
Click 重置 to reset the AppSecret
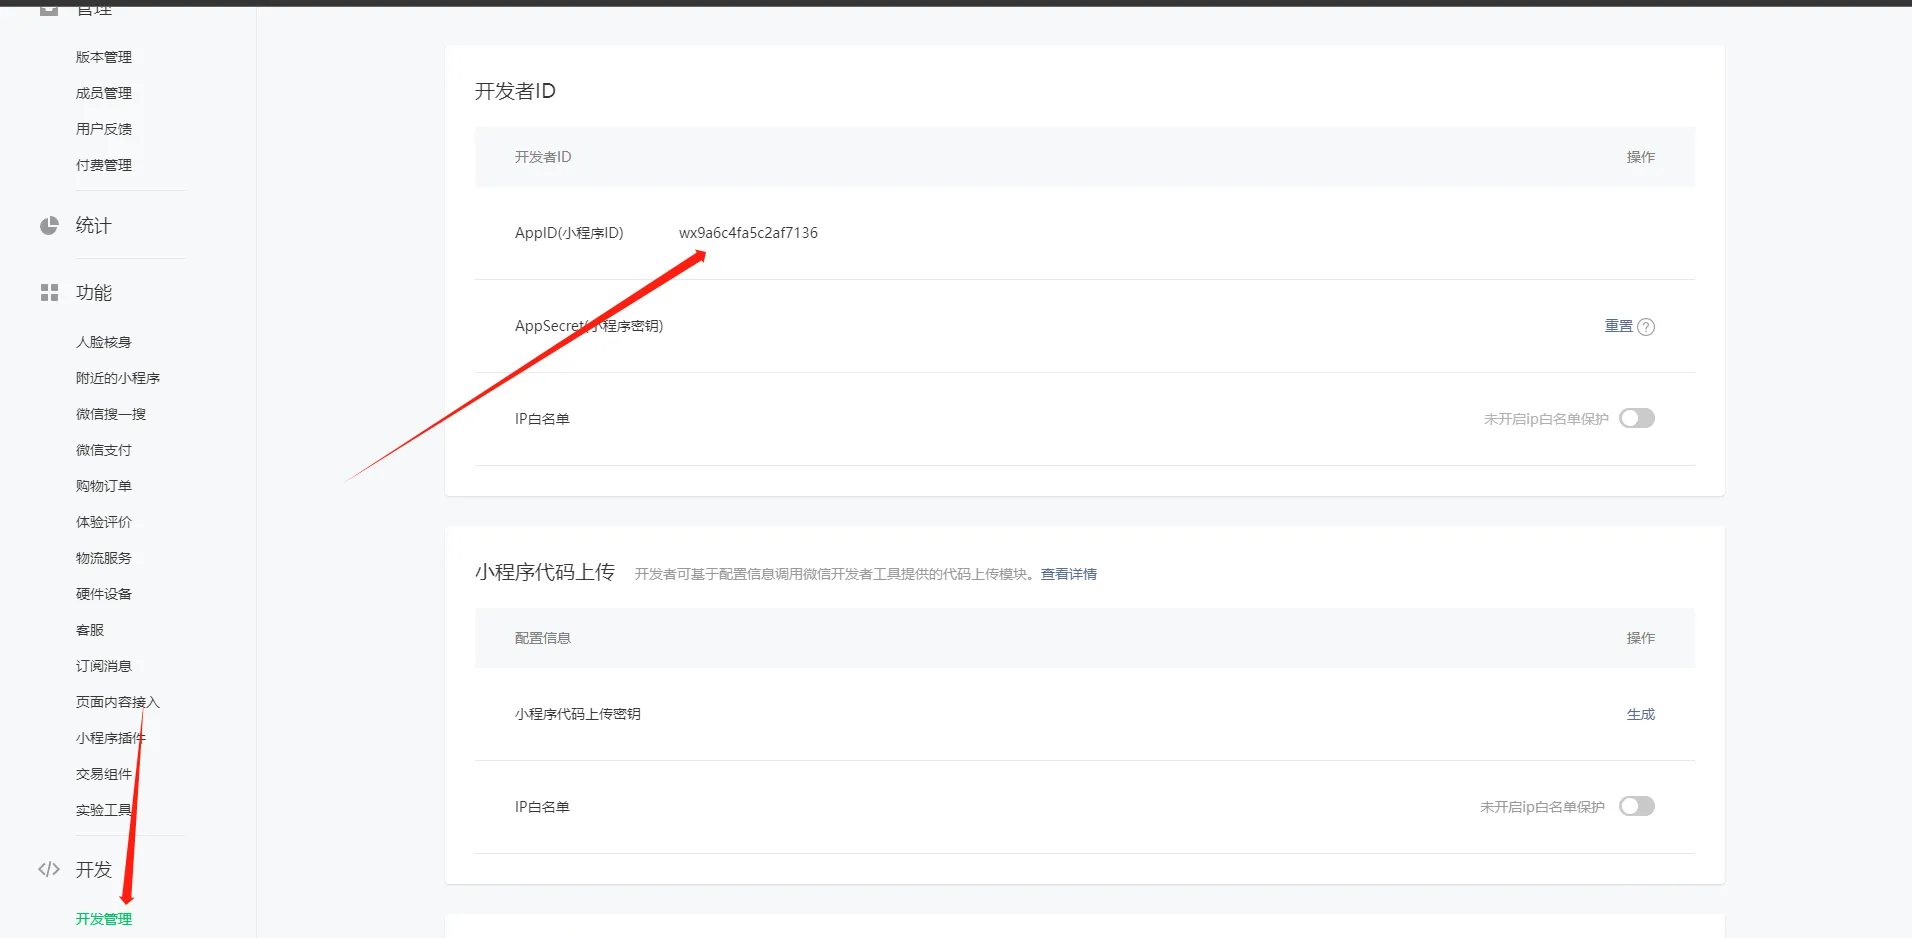click(1616, 326)
